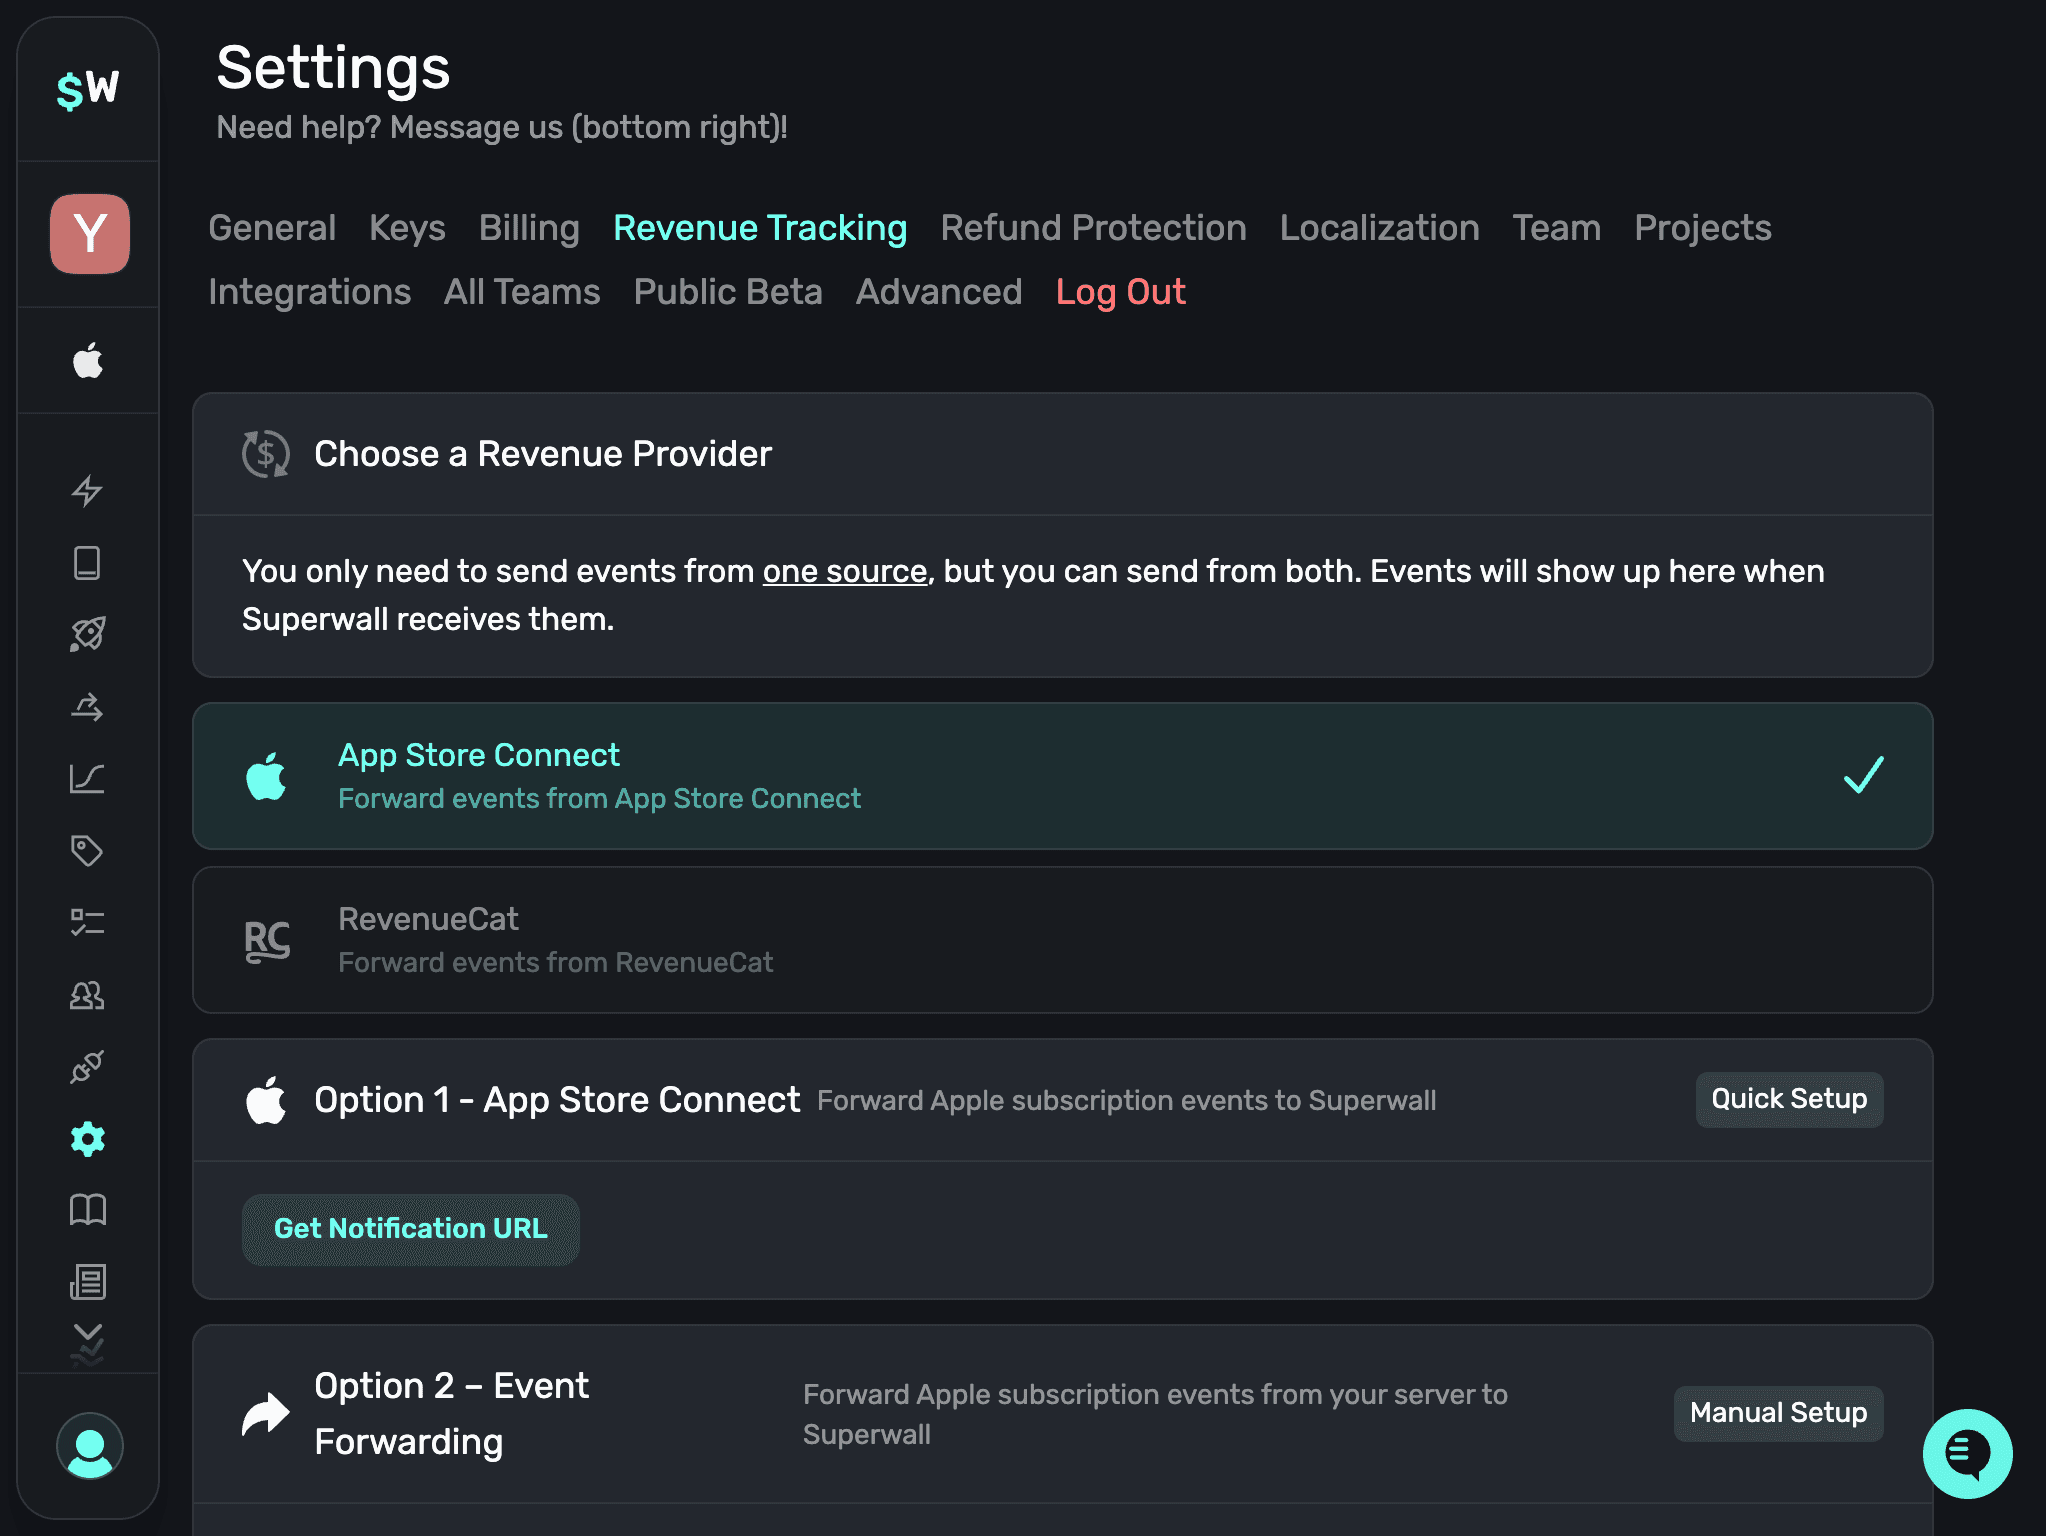Select RevenueCat as revenue provider

coord(1062,940)
